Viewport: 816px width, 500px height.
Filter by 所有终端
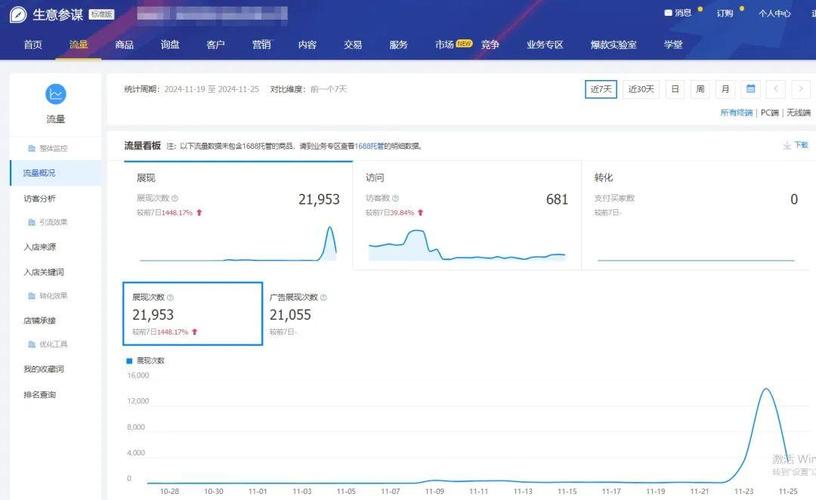click(x=736, y=112)
